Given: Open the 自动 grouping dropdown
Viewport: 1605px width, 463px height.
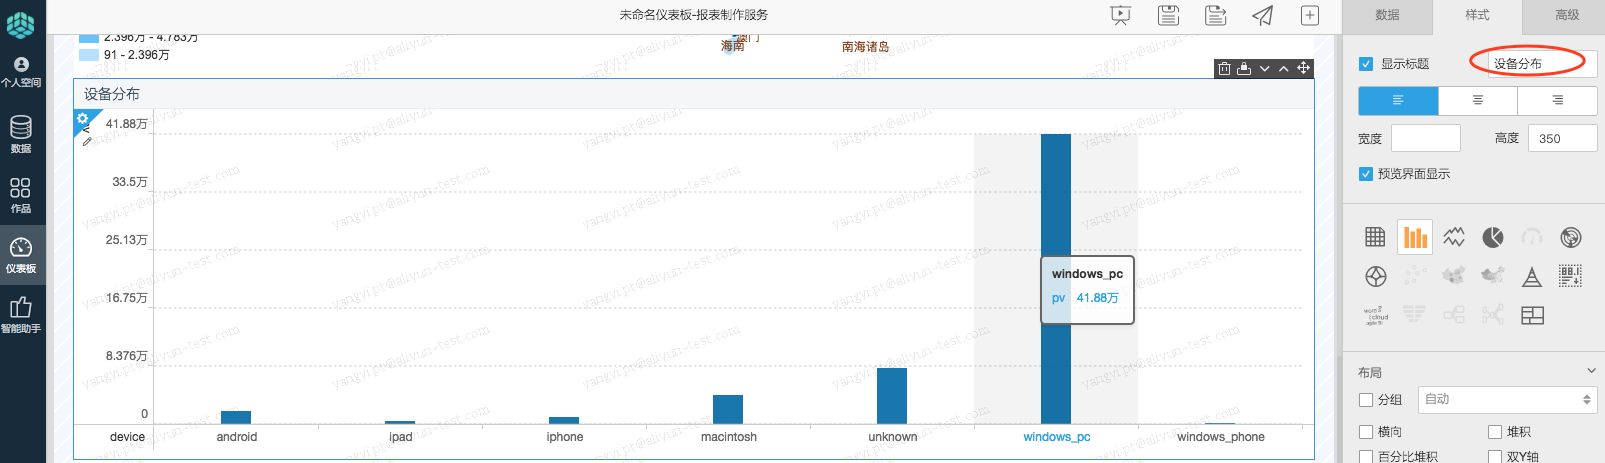Looking at the screenshot, I should [1507, 399].
